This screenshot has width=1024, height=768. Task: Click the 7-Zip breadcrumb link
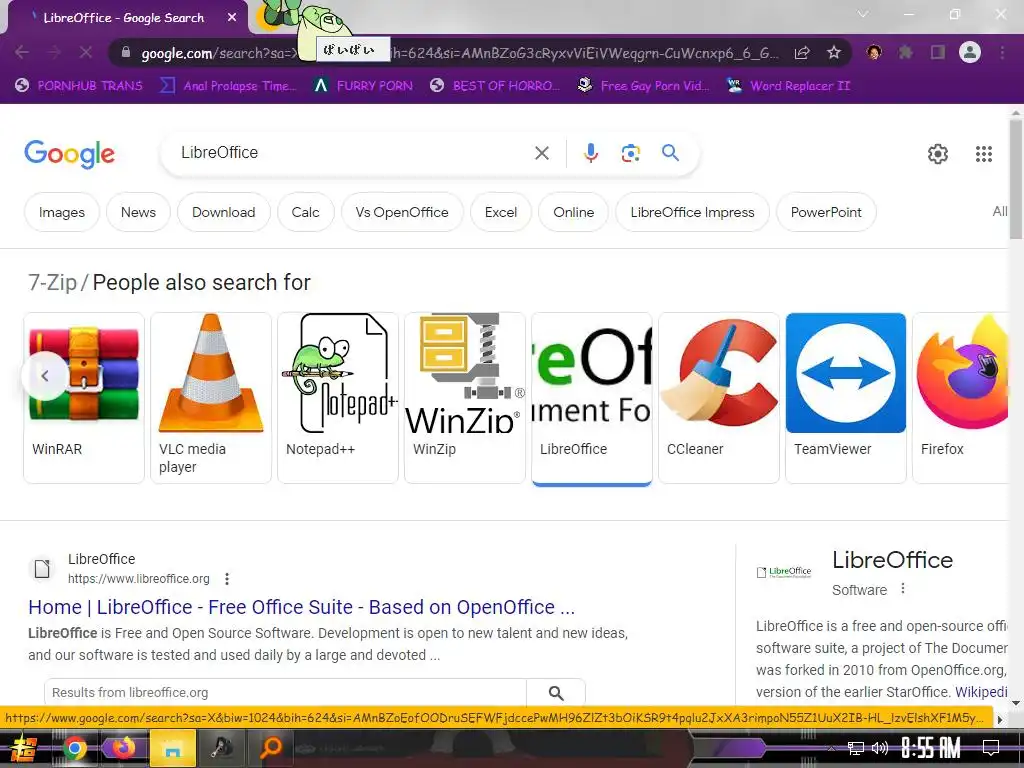pyautogui.click(x=52, y=282)
